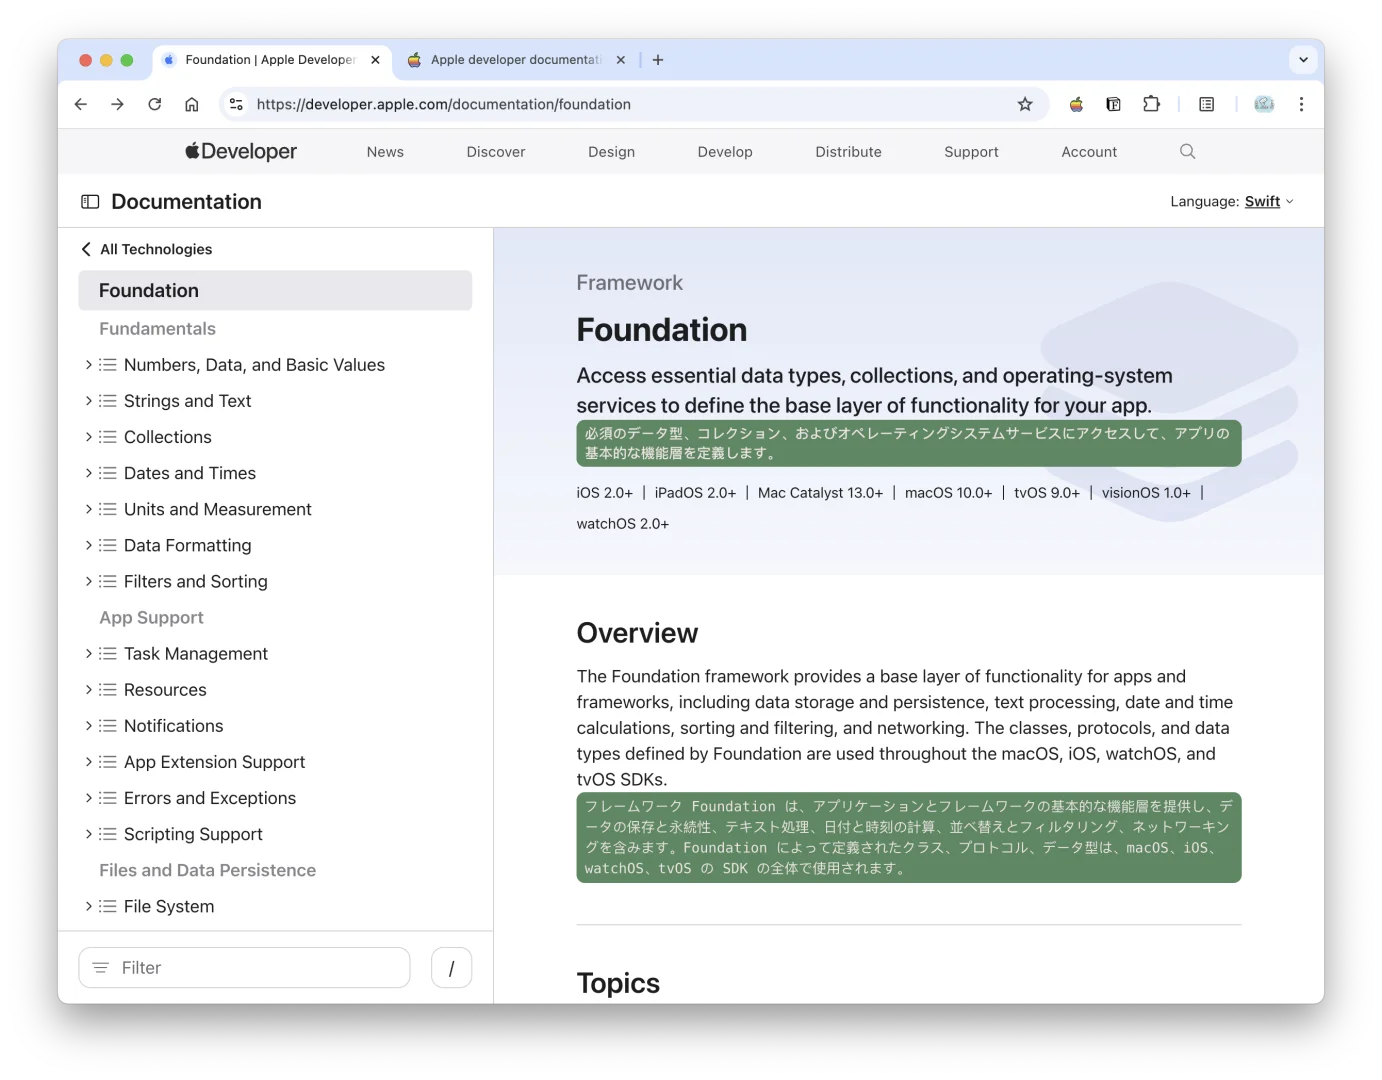Expand the Strings and Text section

[88, 401]
